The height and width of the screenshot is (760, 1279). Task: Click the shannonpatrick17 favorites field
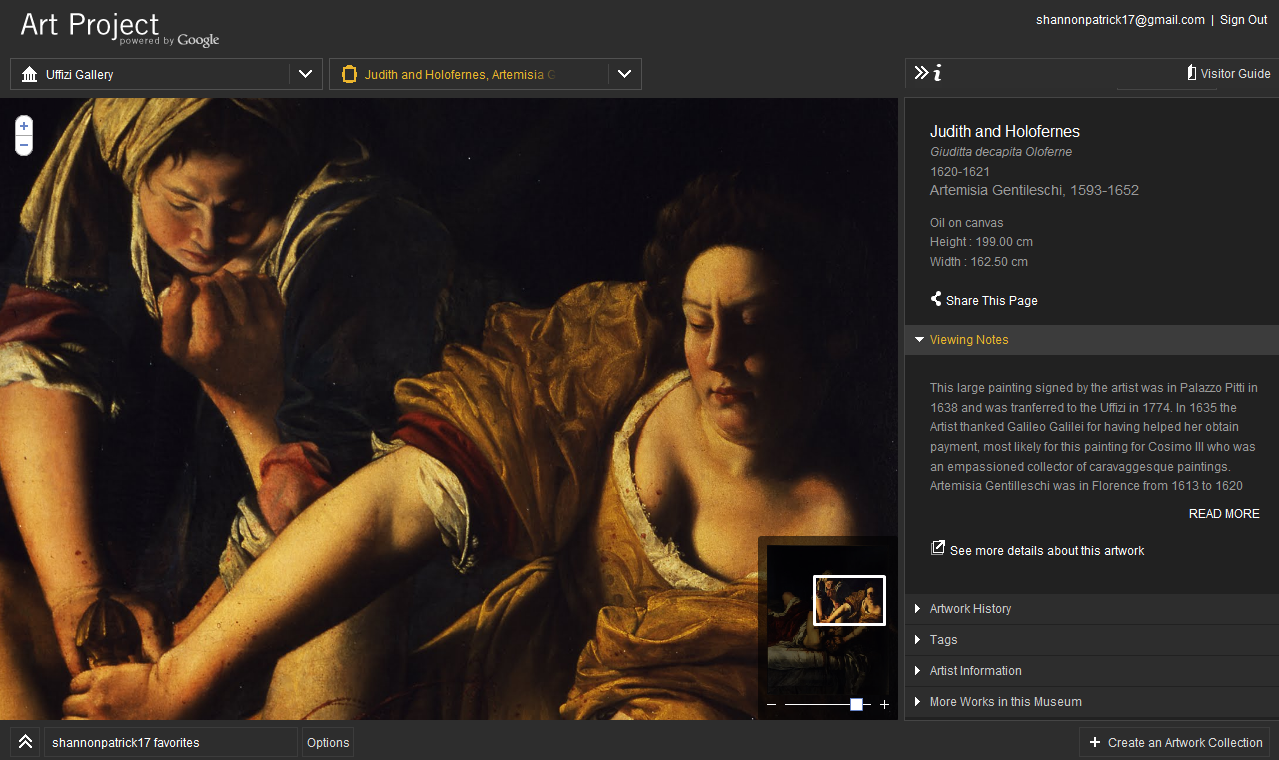click(171, 742)
